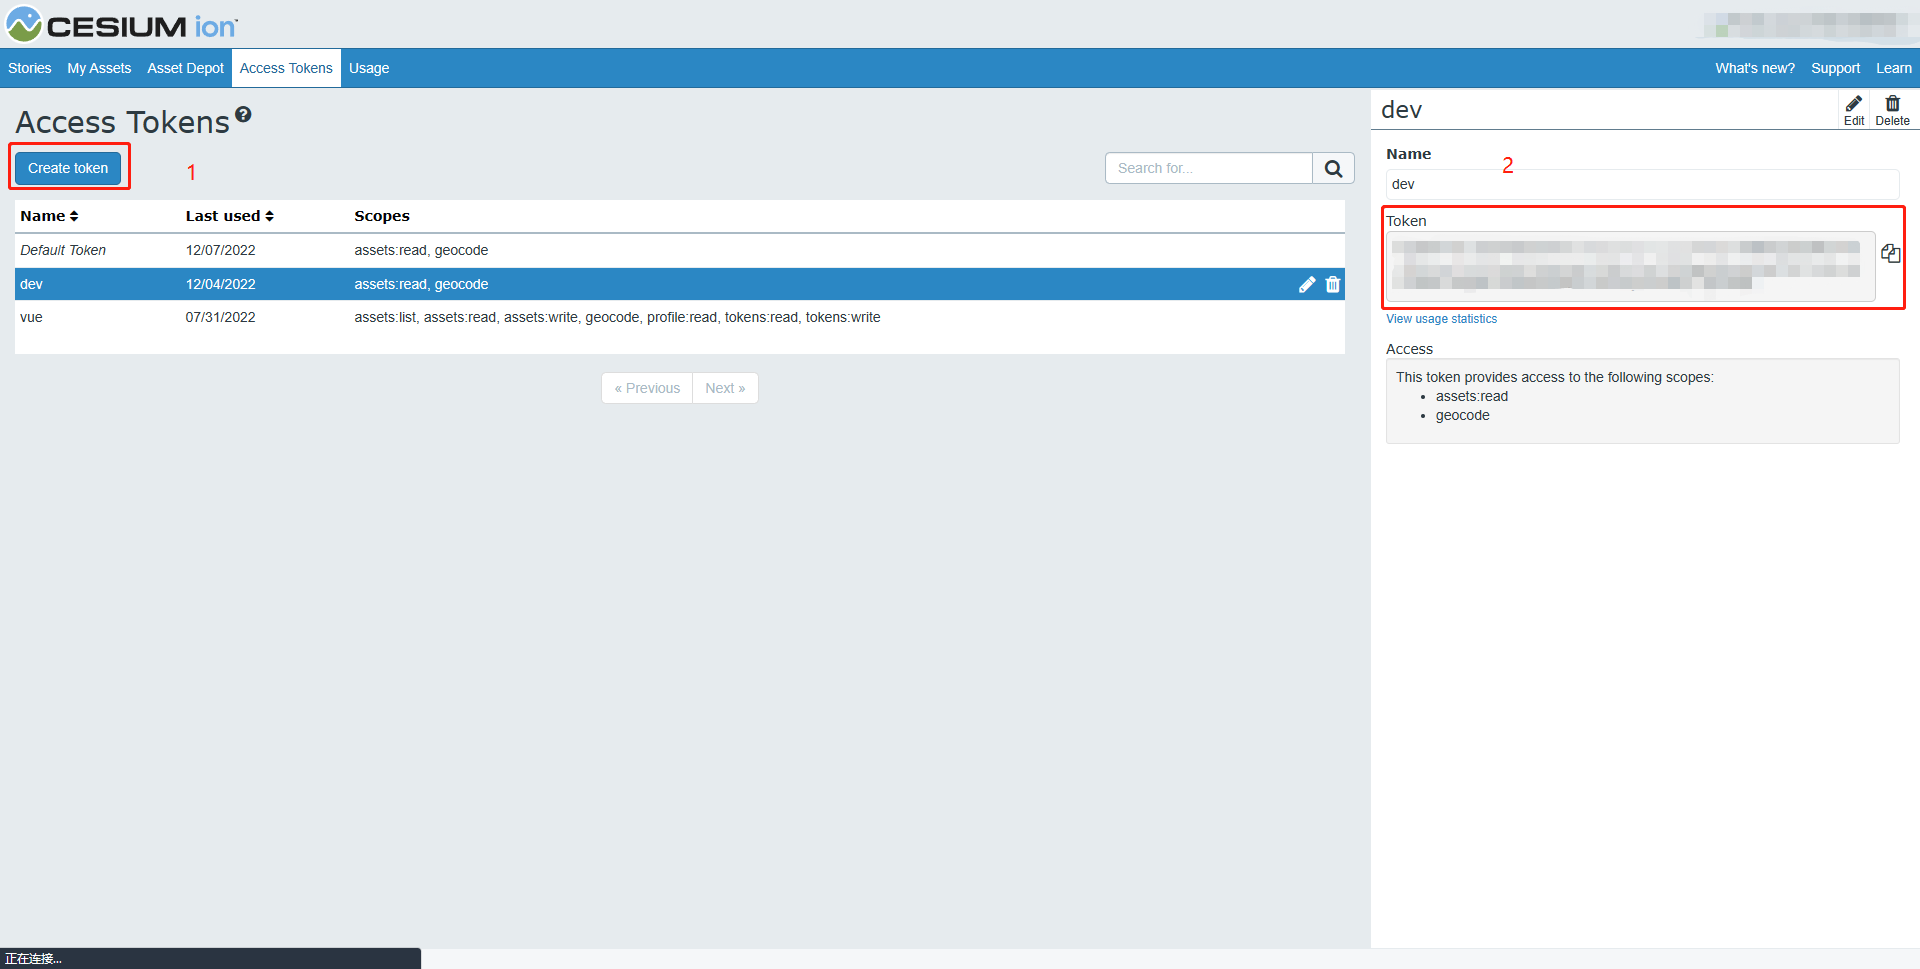Click the 07/31/2022 last used date
Viewport: 1920px width, 969px height.
pos(220,317)
